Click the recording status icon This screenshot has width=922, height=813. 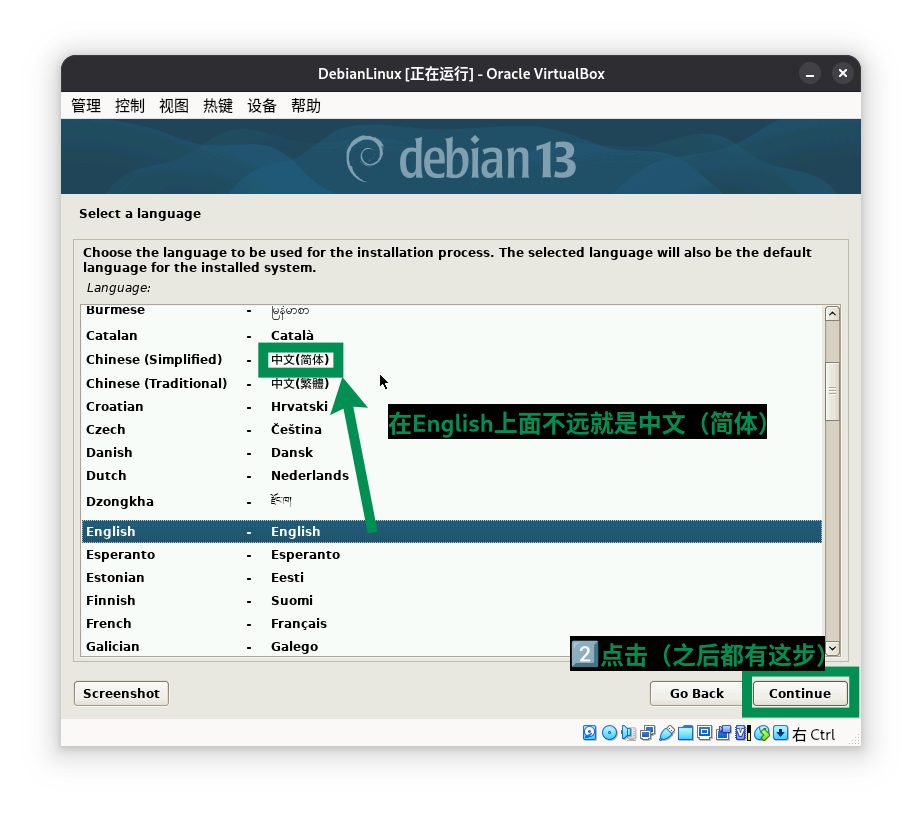click(723, 732)
